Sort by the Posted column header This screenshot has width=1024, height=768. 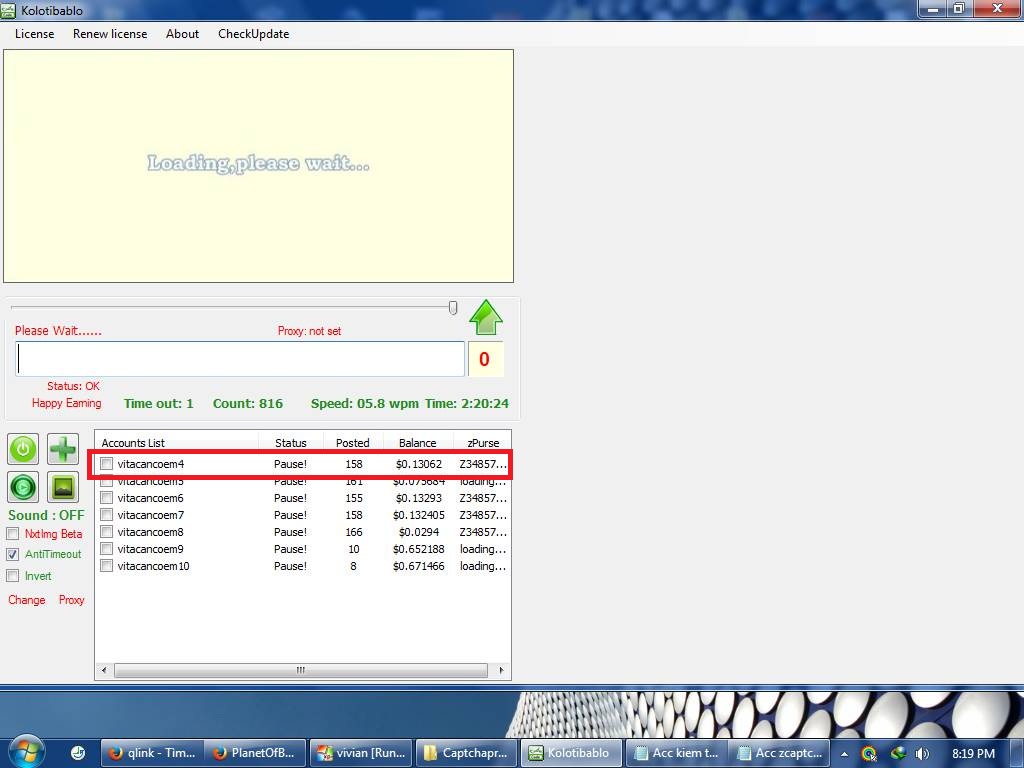pyautogui.click(x=353, y=443)
